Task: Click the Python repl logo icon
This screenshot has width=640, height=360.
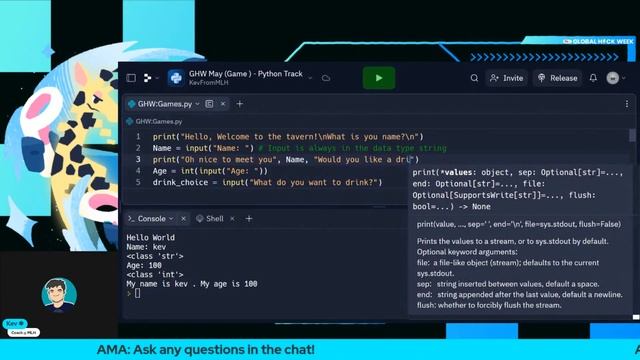Action: (176, 78)
